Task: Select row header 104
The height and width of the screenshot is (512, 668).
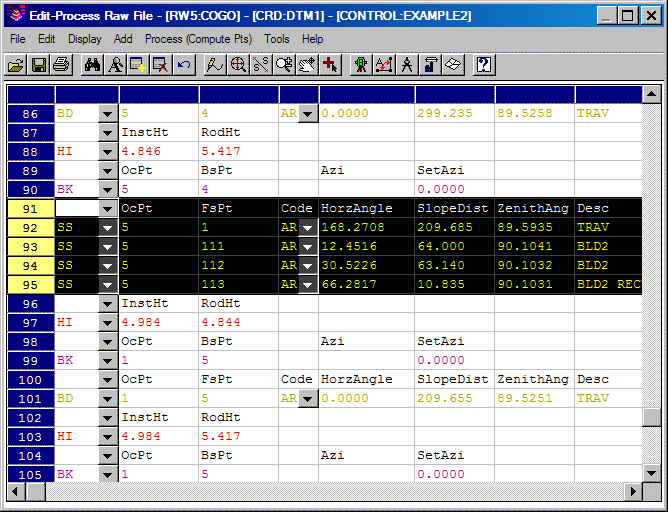Action: [x=31, y=456]
